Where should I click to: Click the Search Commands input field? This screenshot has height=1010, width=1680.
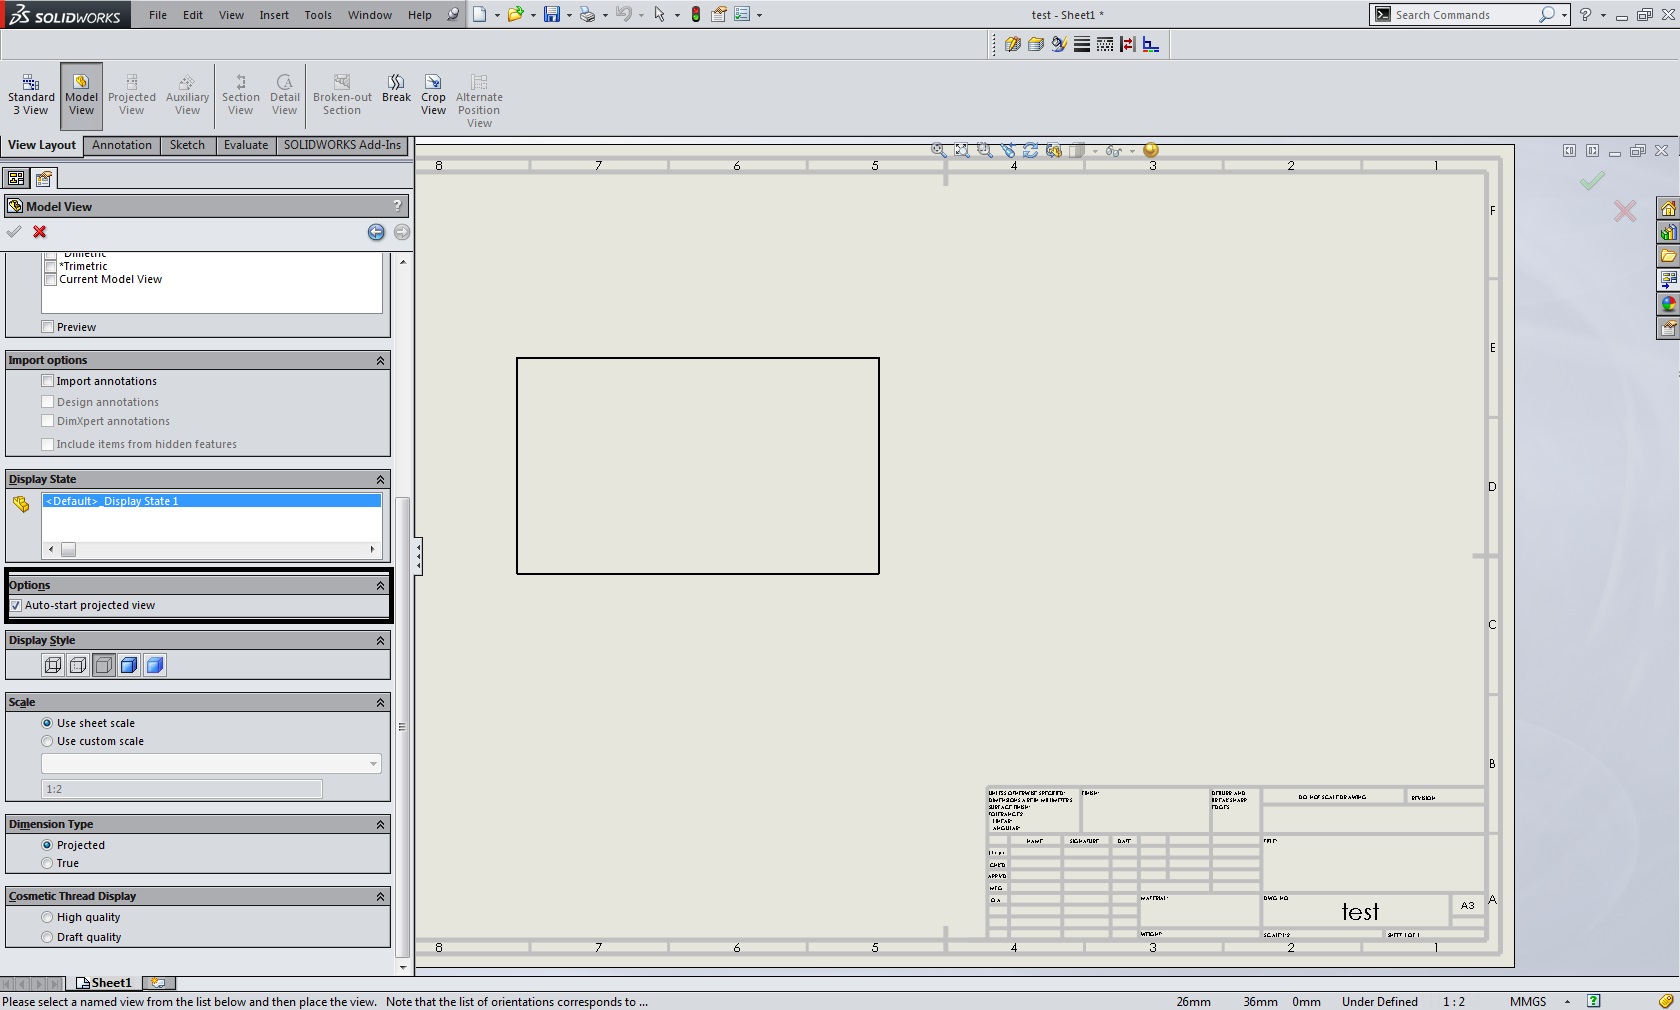(1460, 15)
